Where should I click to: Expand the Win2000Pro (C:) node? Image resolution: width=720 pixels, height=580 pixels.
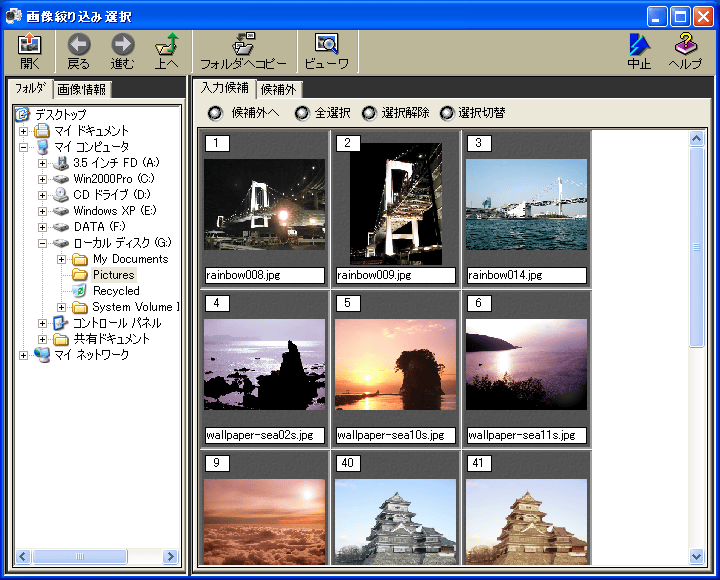pos(42,180)
